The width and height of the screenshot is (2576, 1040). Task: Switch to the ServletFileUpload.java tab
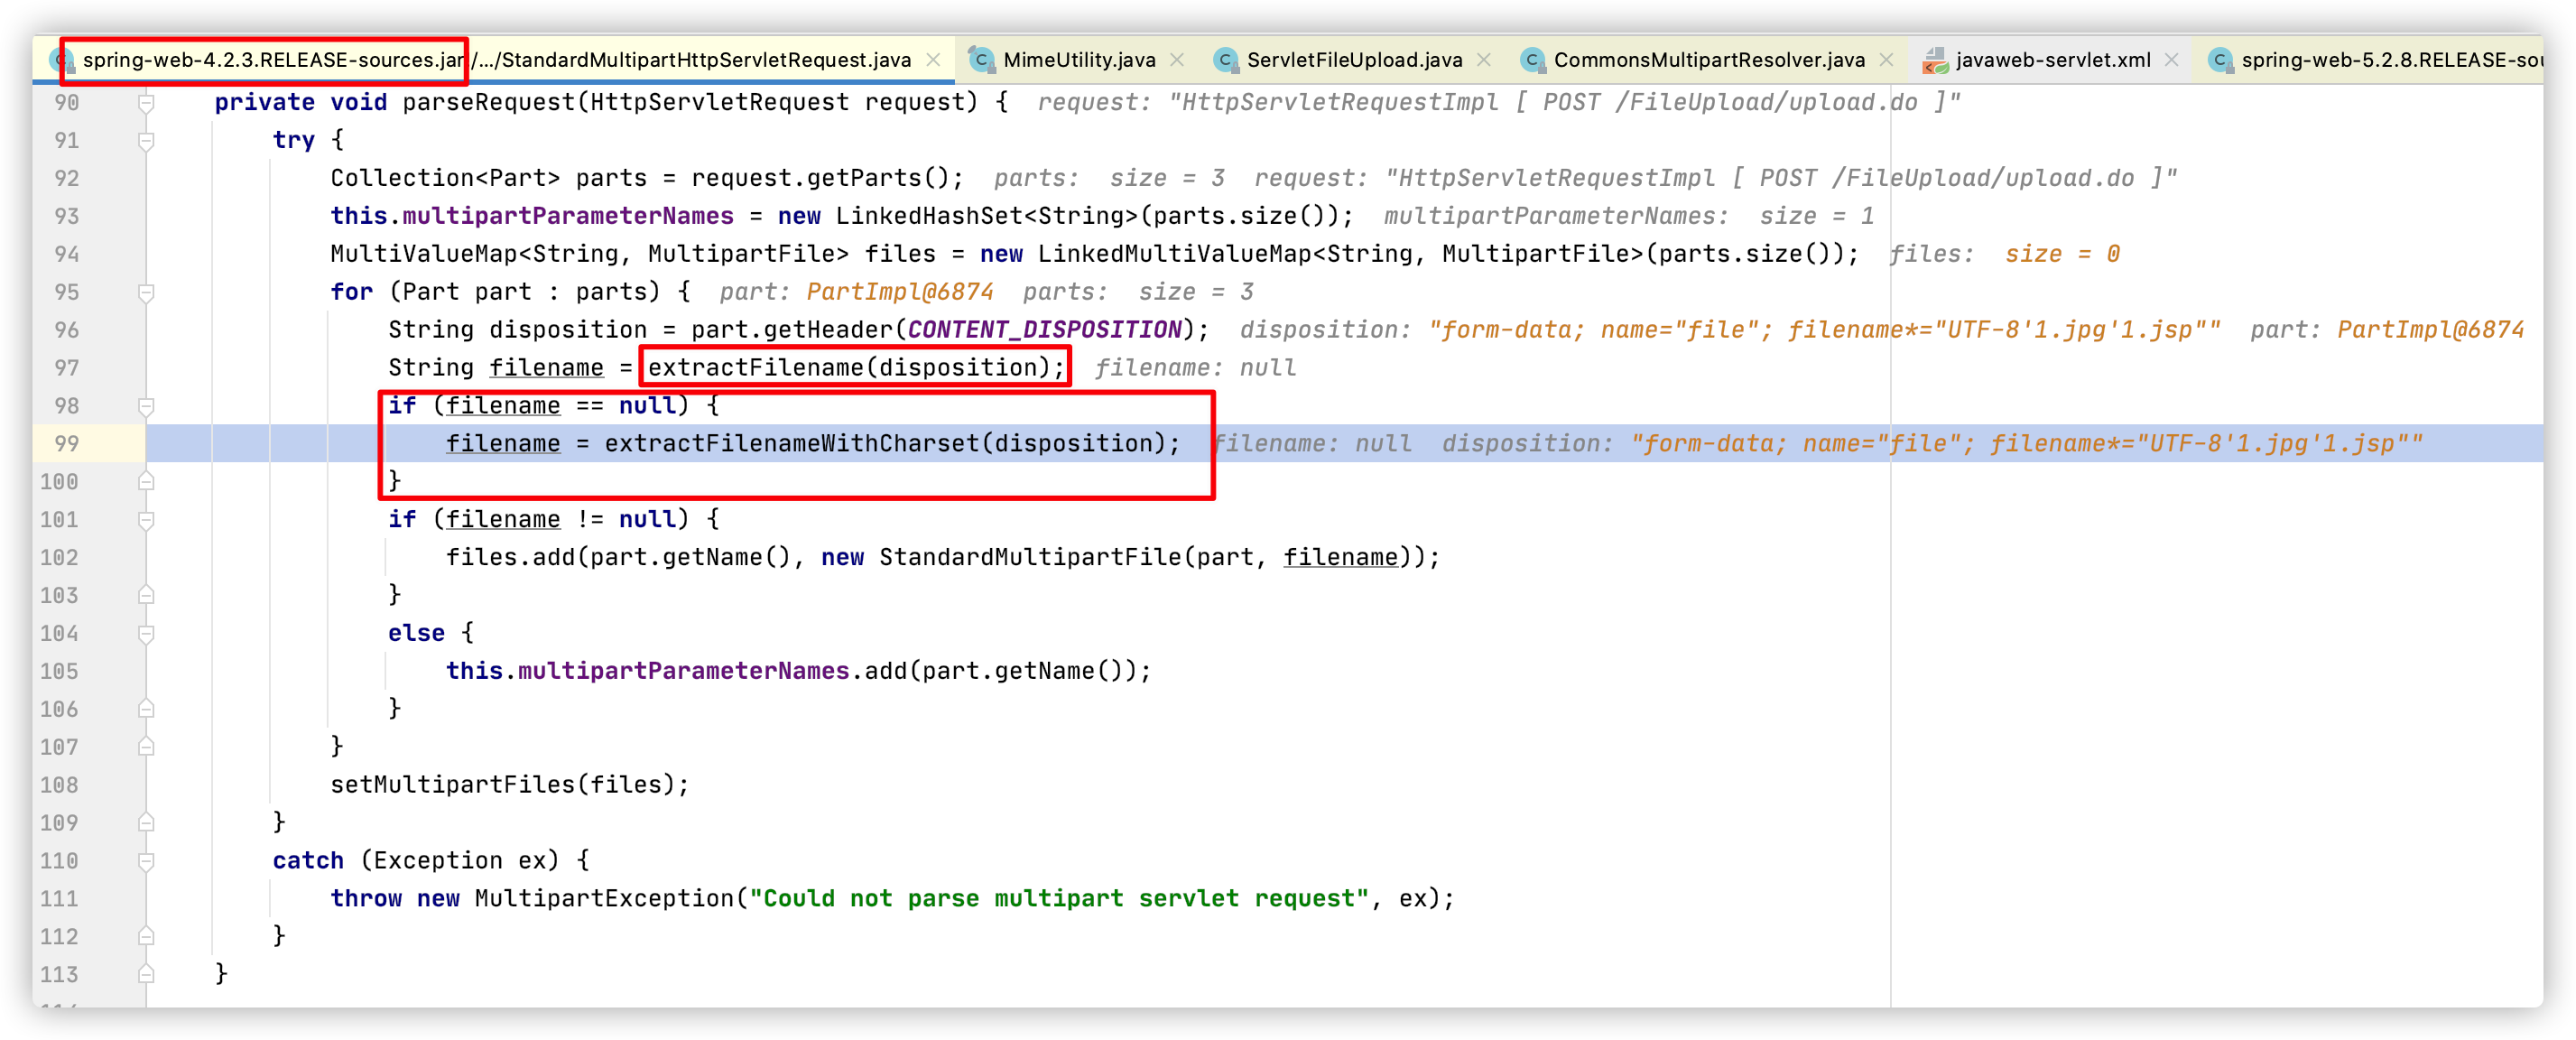point(1353,60)
